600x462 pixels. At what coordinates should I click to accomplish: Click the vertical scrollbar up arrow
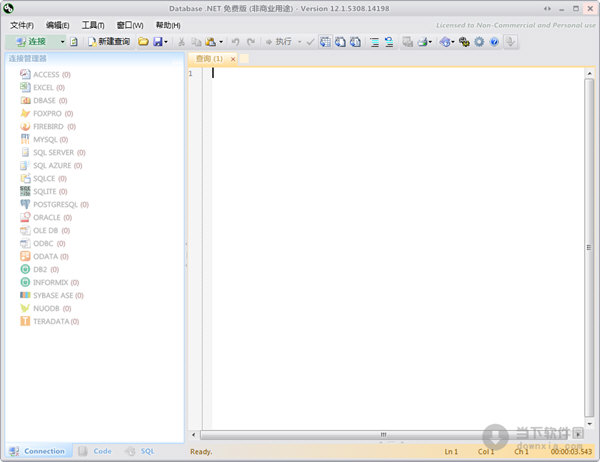pos(589,73)
